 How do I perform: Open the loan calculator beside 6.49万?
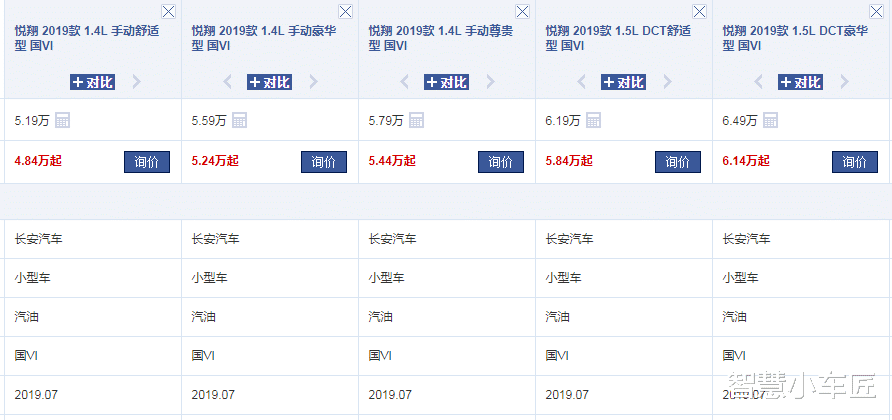(770, 120)
